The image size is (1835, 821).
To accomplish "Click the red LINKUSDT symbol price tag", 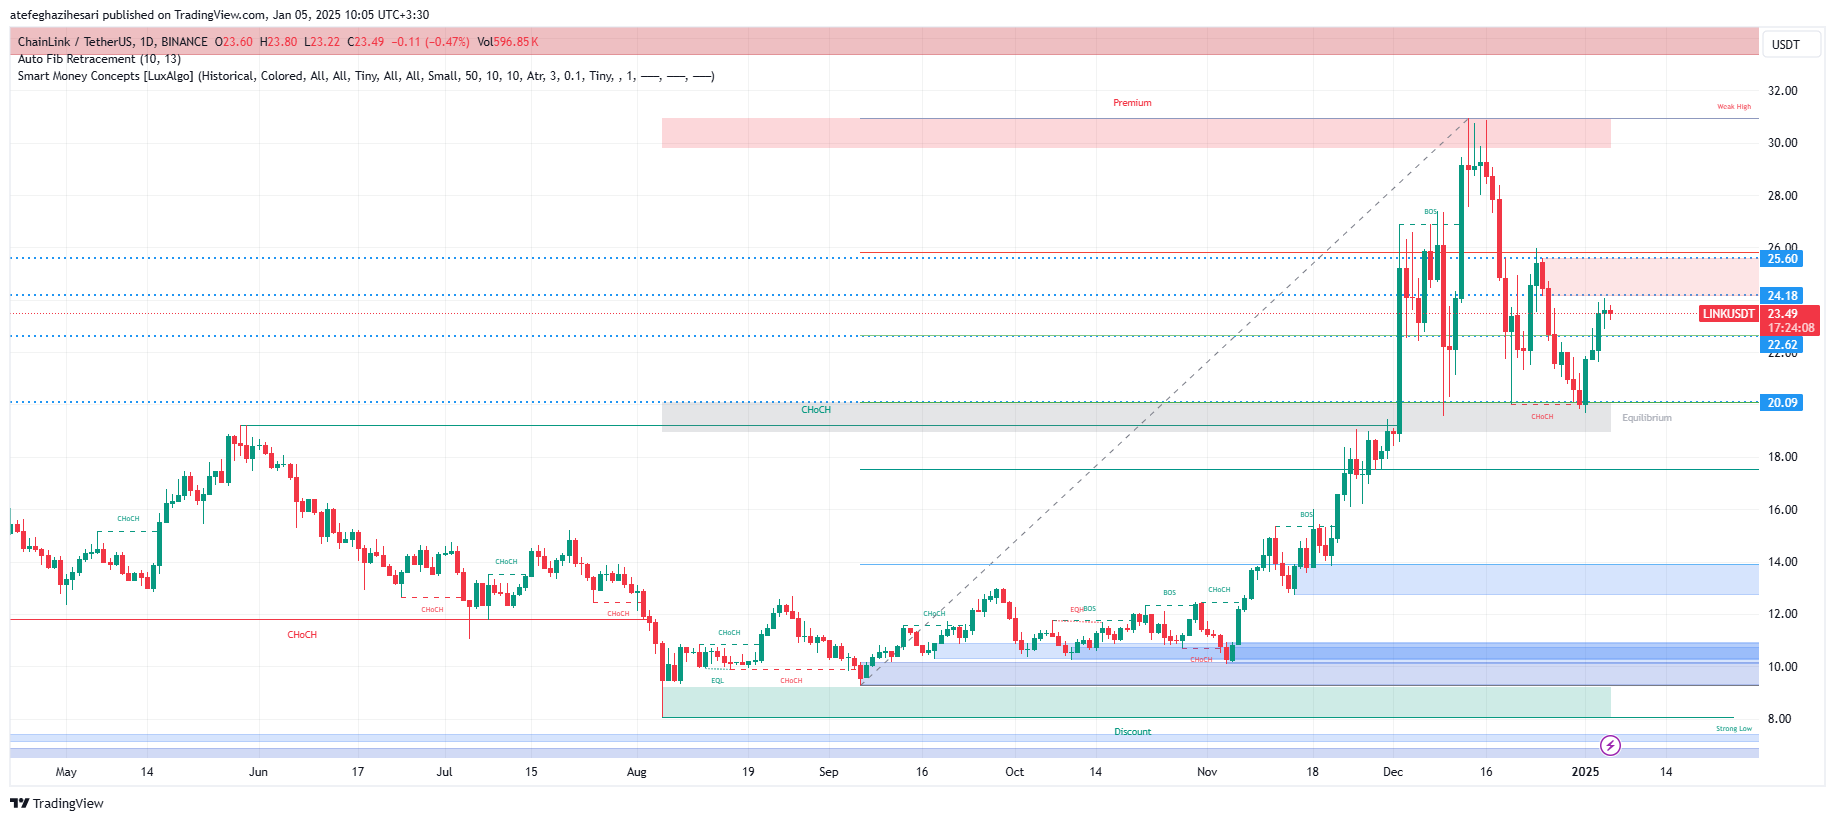I will pyautogui.click(x=1728, y=314).
